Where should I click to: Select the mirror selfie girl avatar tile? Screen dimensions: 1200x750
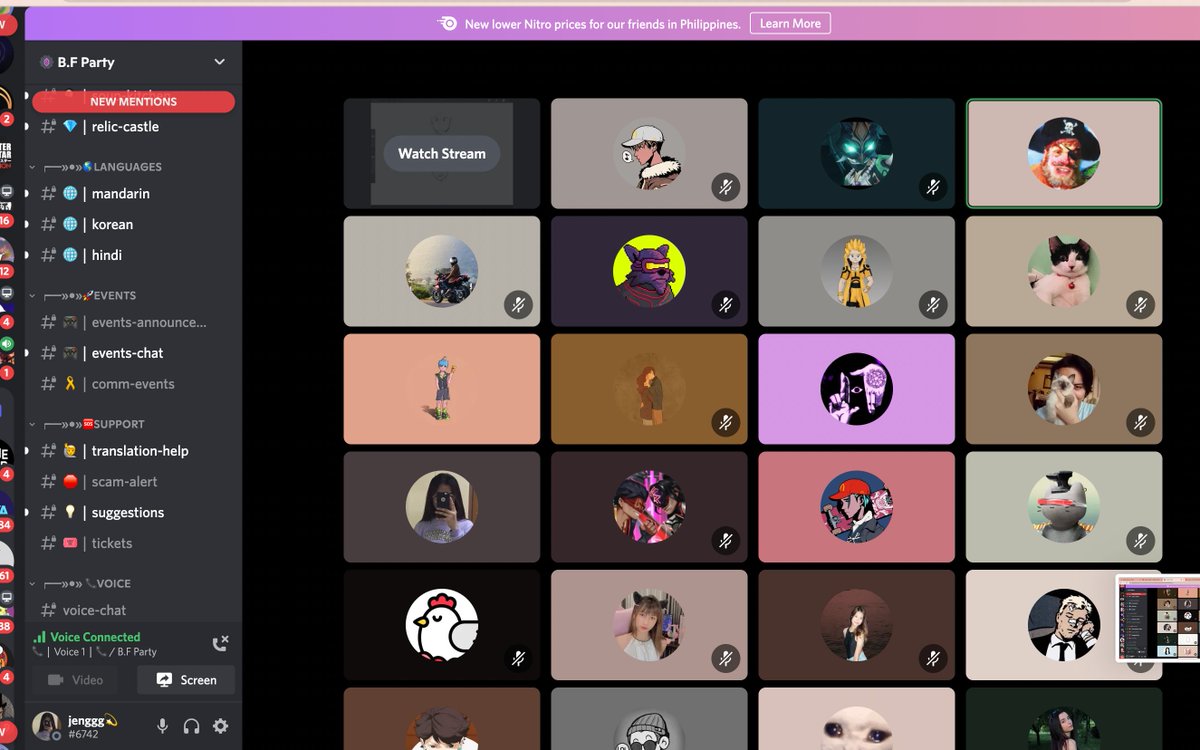pos(442,507)
